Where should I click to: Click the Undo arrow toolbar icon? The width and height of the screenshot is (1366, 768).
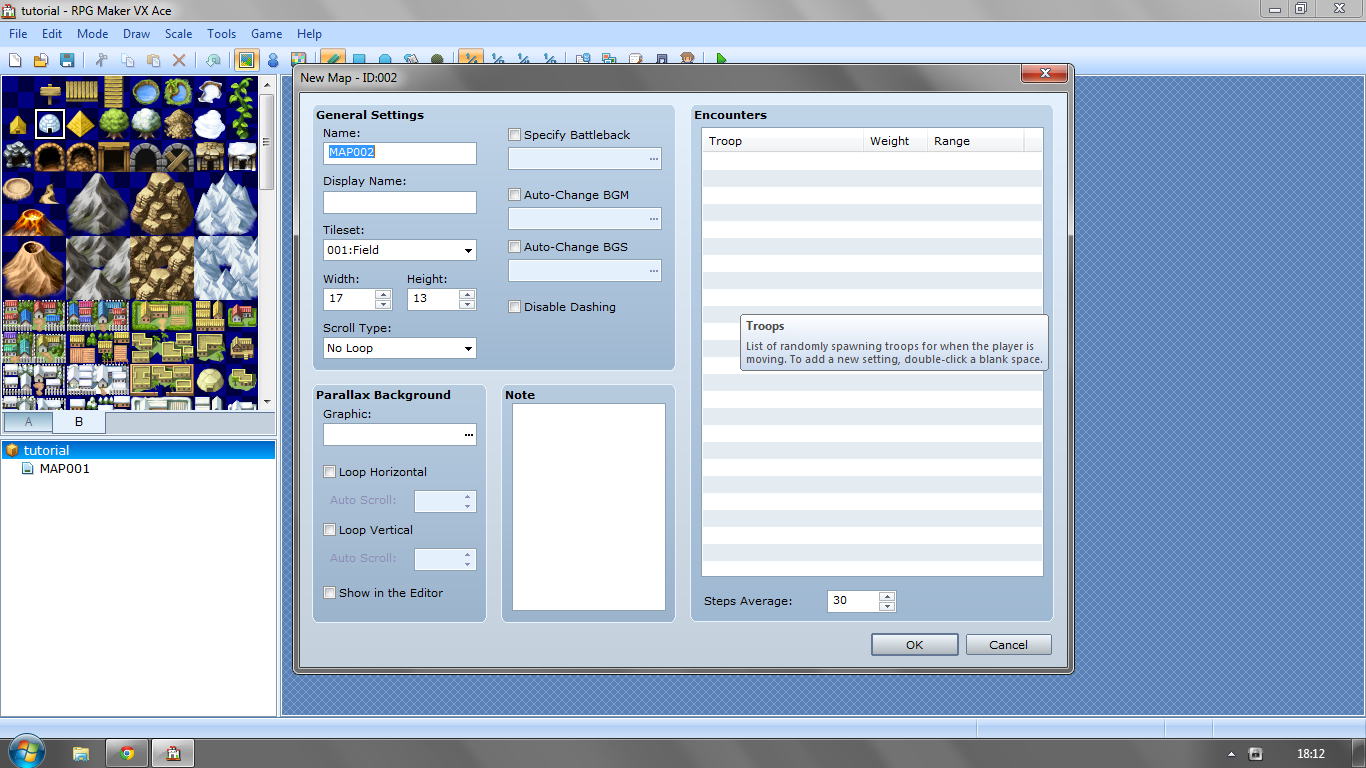pos(212,60)
